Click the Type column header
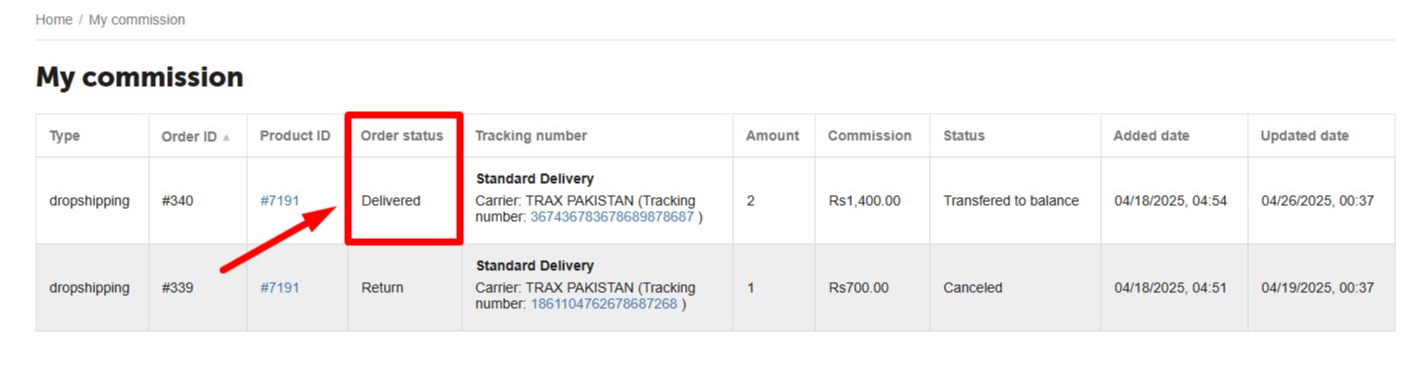The width and height of the screenshot is (1419, 381). click(x=65, y=136)
